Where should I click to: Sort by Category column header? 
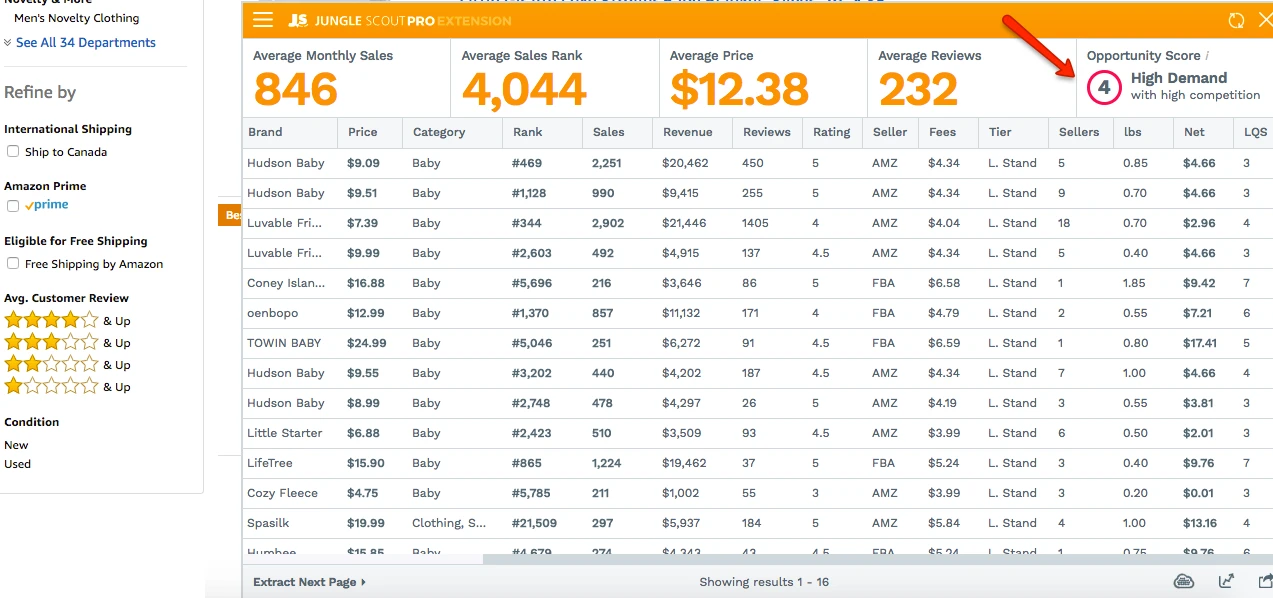point(438,132)
